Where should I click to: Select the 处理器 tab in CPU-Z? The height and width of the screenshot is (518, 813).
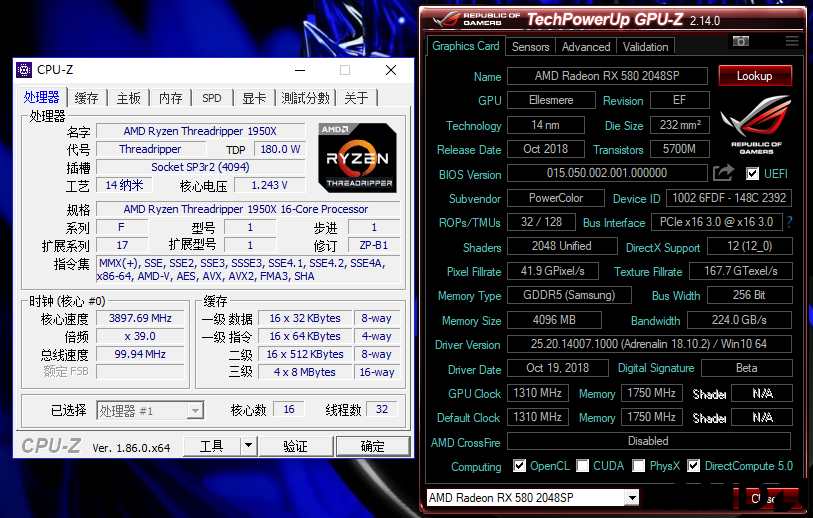click(41, 97)
